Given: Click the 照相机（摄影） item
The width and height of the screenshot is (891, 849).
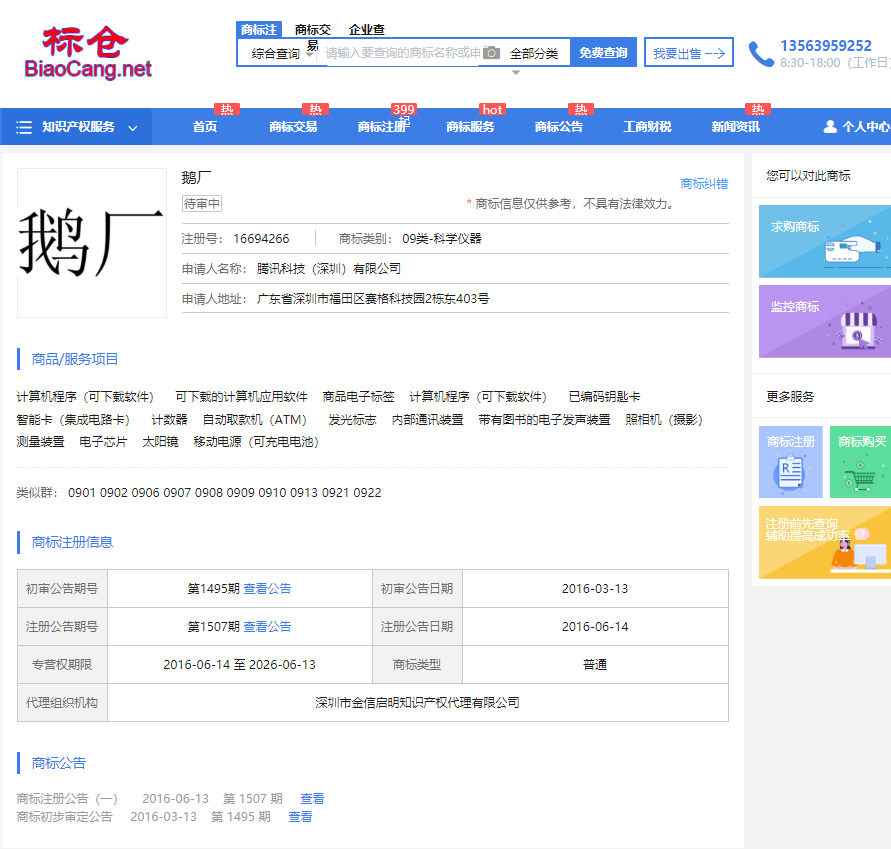Looking at the screenshot, I should [664, 420].
